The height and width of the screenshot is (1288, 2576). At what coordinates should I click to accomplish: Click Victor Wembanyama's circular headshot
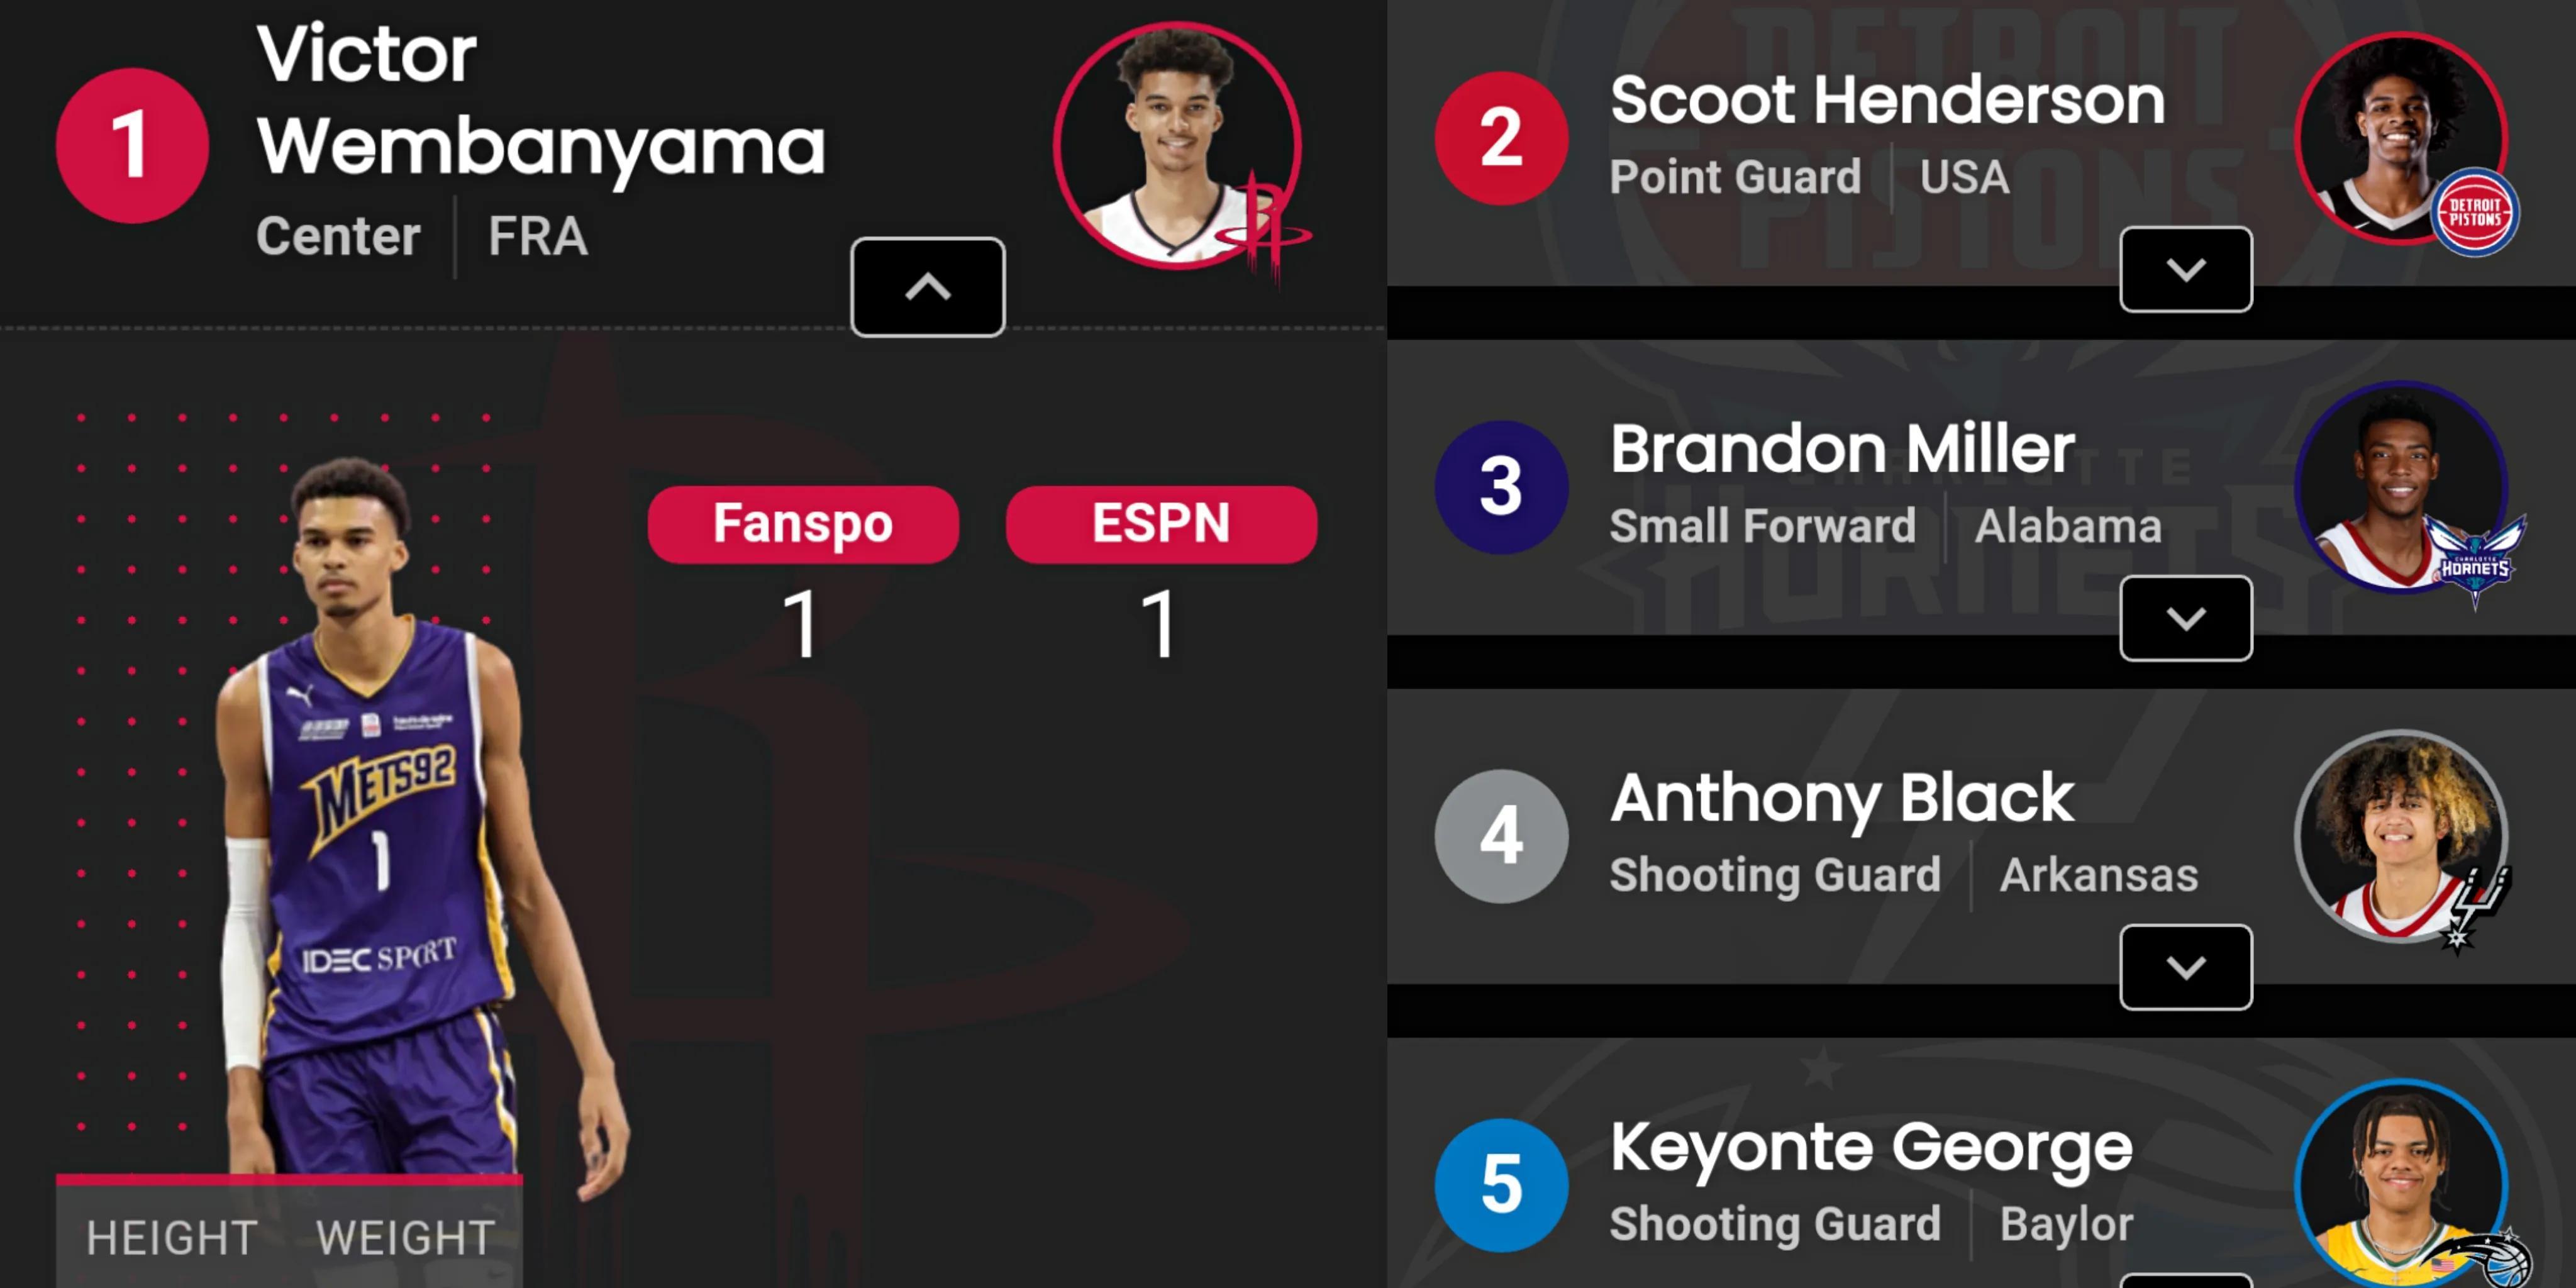click(x=1176, y=145)
